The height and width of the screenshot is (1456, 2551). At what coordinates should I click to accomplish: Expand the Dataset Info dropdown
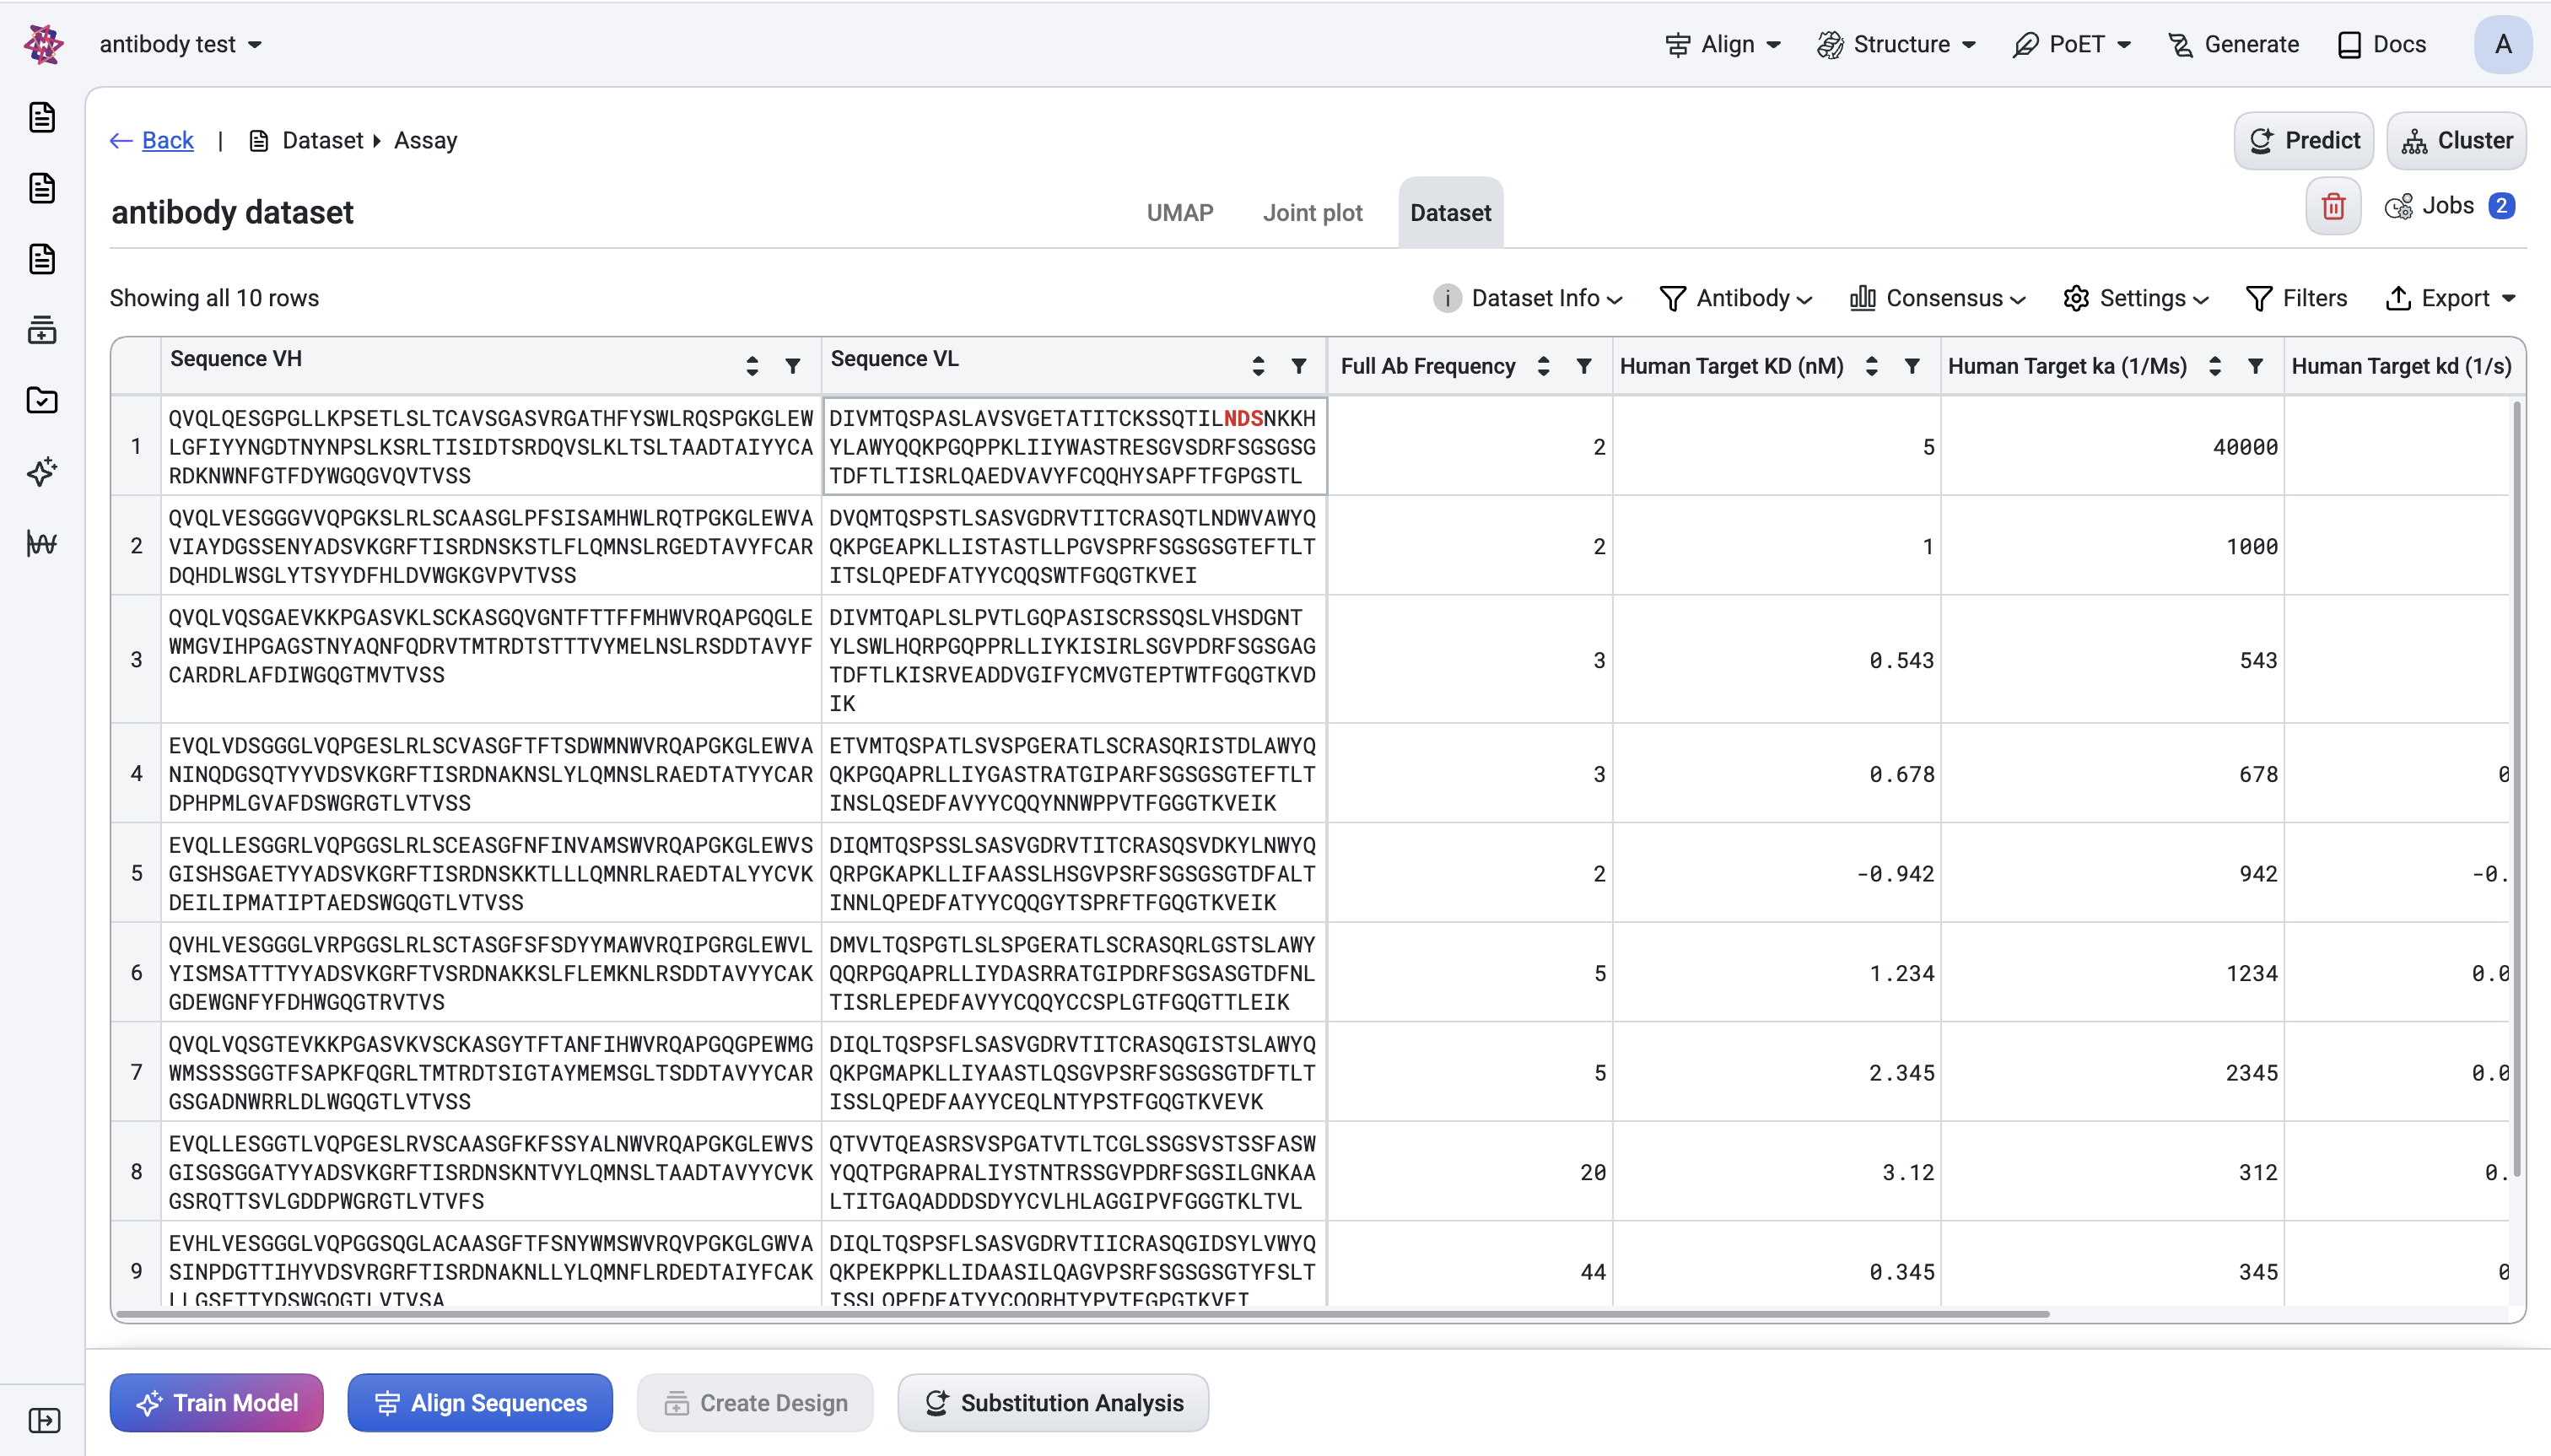click(1528, 298)
